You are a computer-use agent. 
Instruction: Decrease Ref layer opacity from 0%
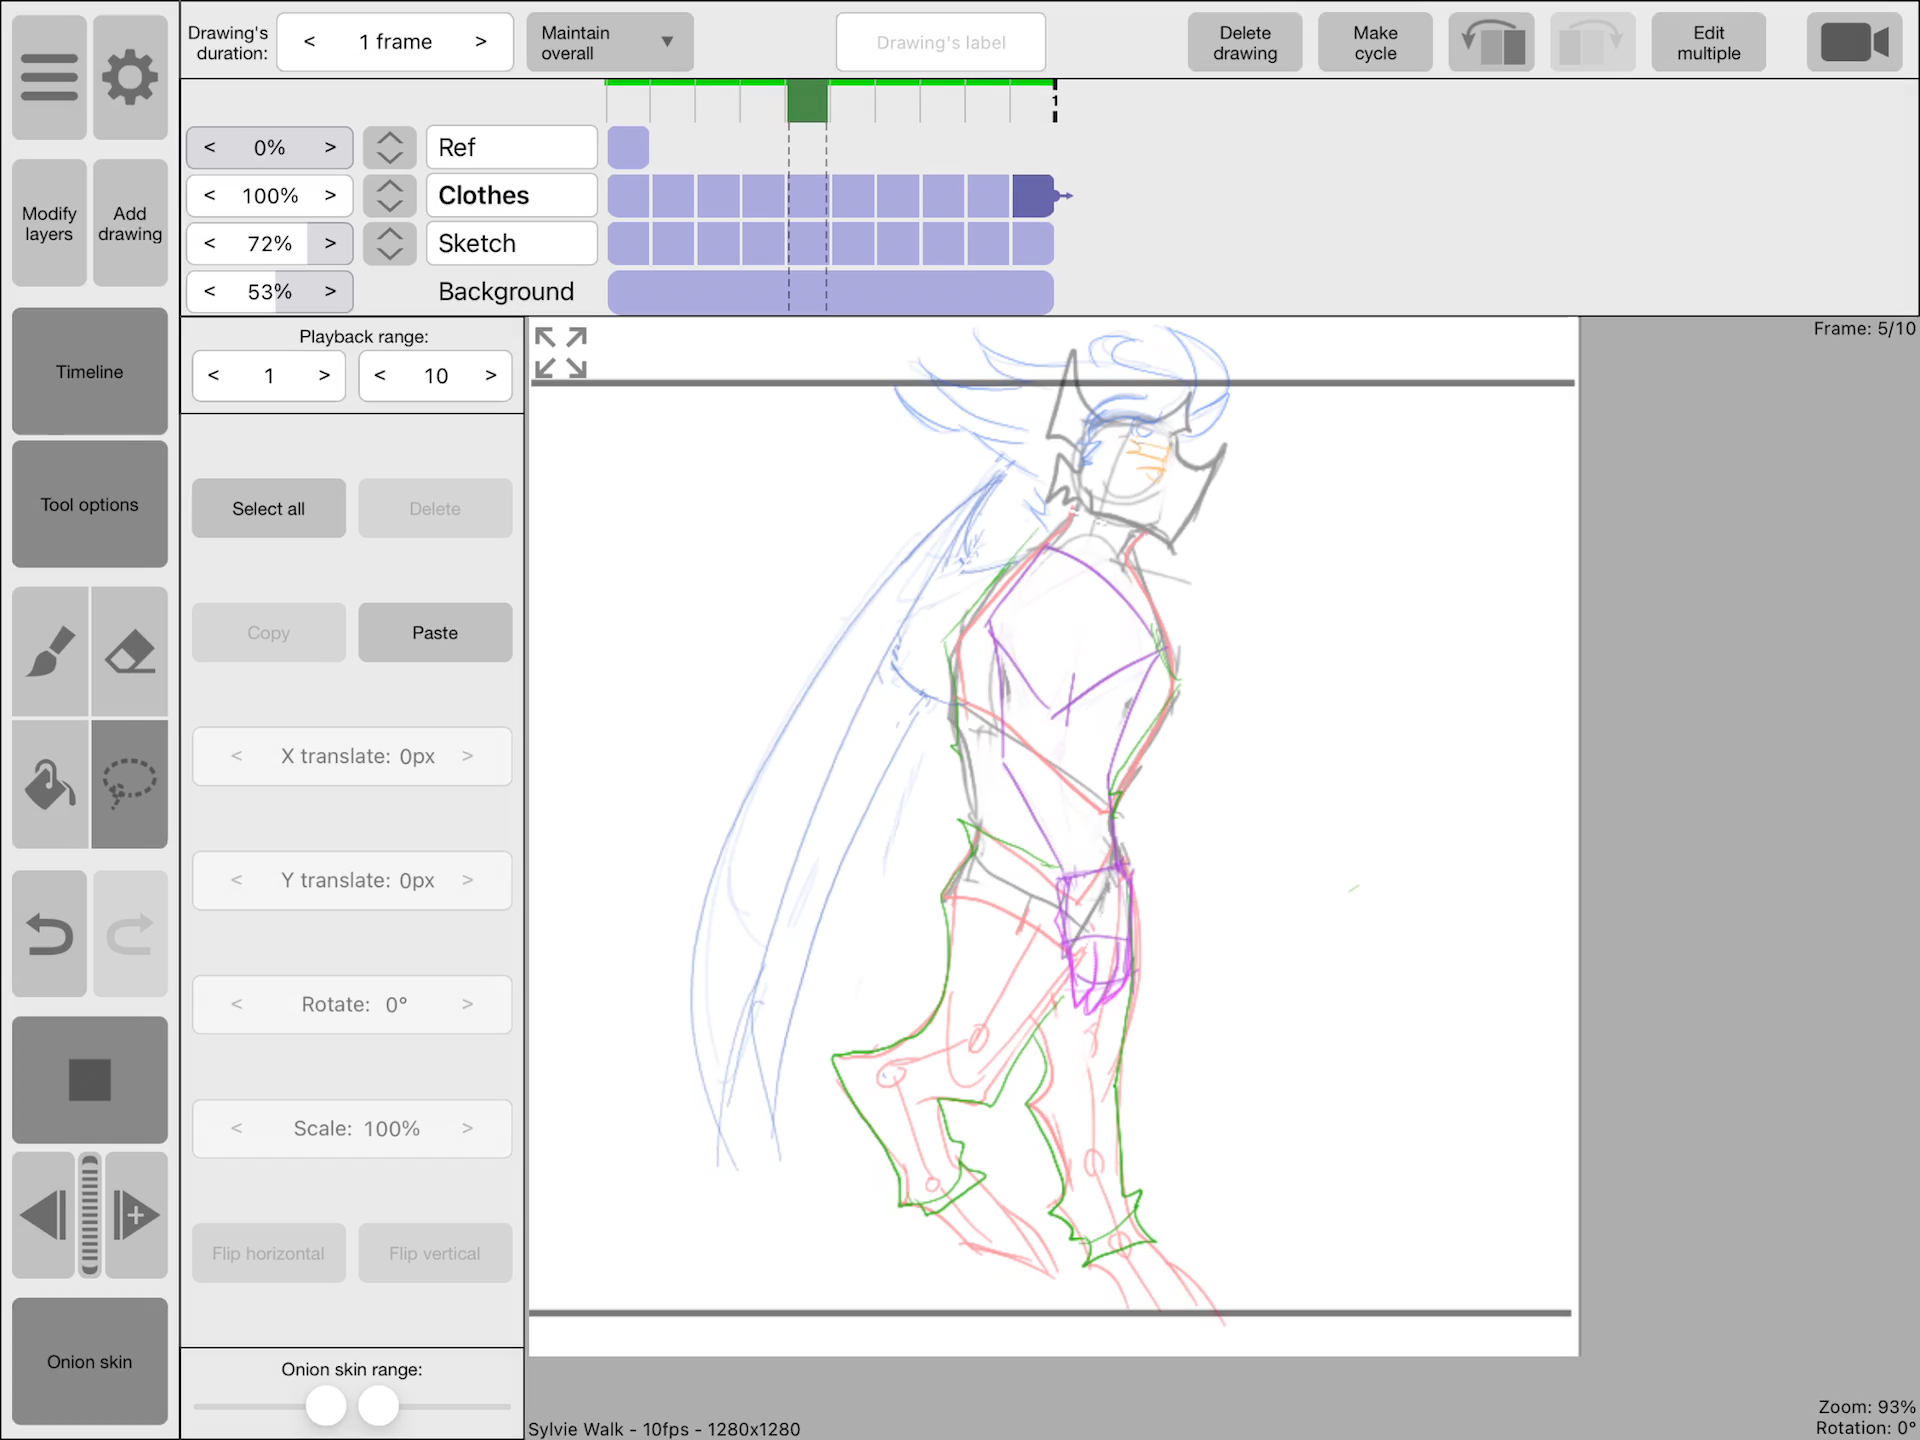tap(210, 147)
